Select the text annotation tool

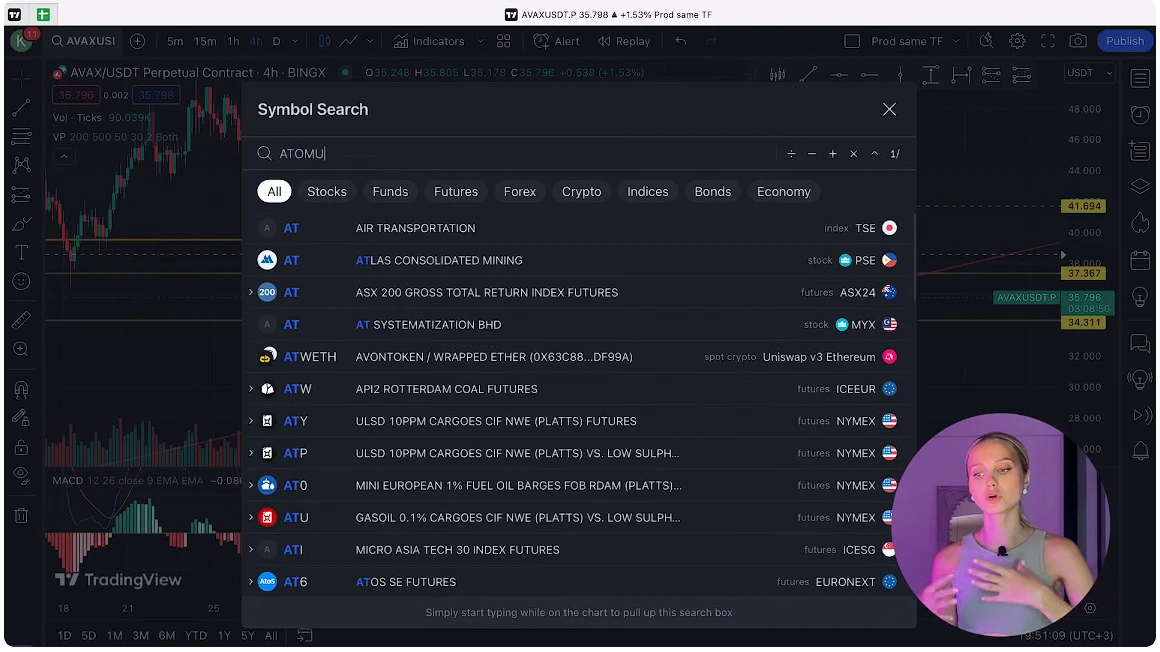coord(20,252)
